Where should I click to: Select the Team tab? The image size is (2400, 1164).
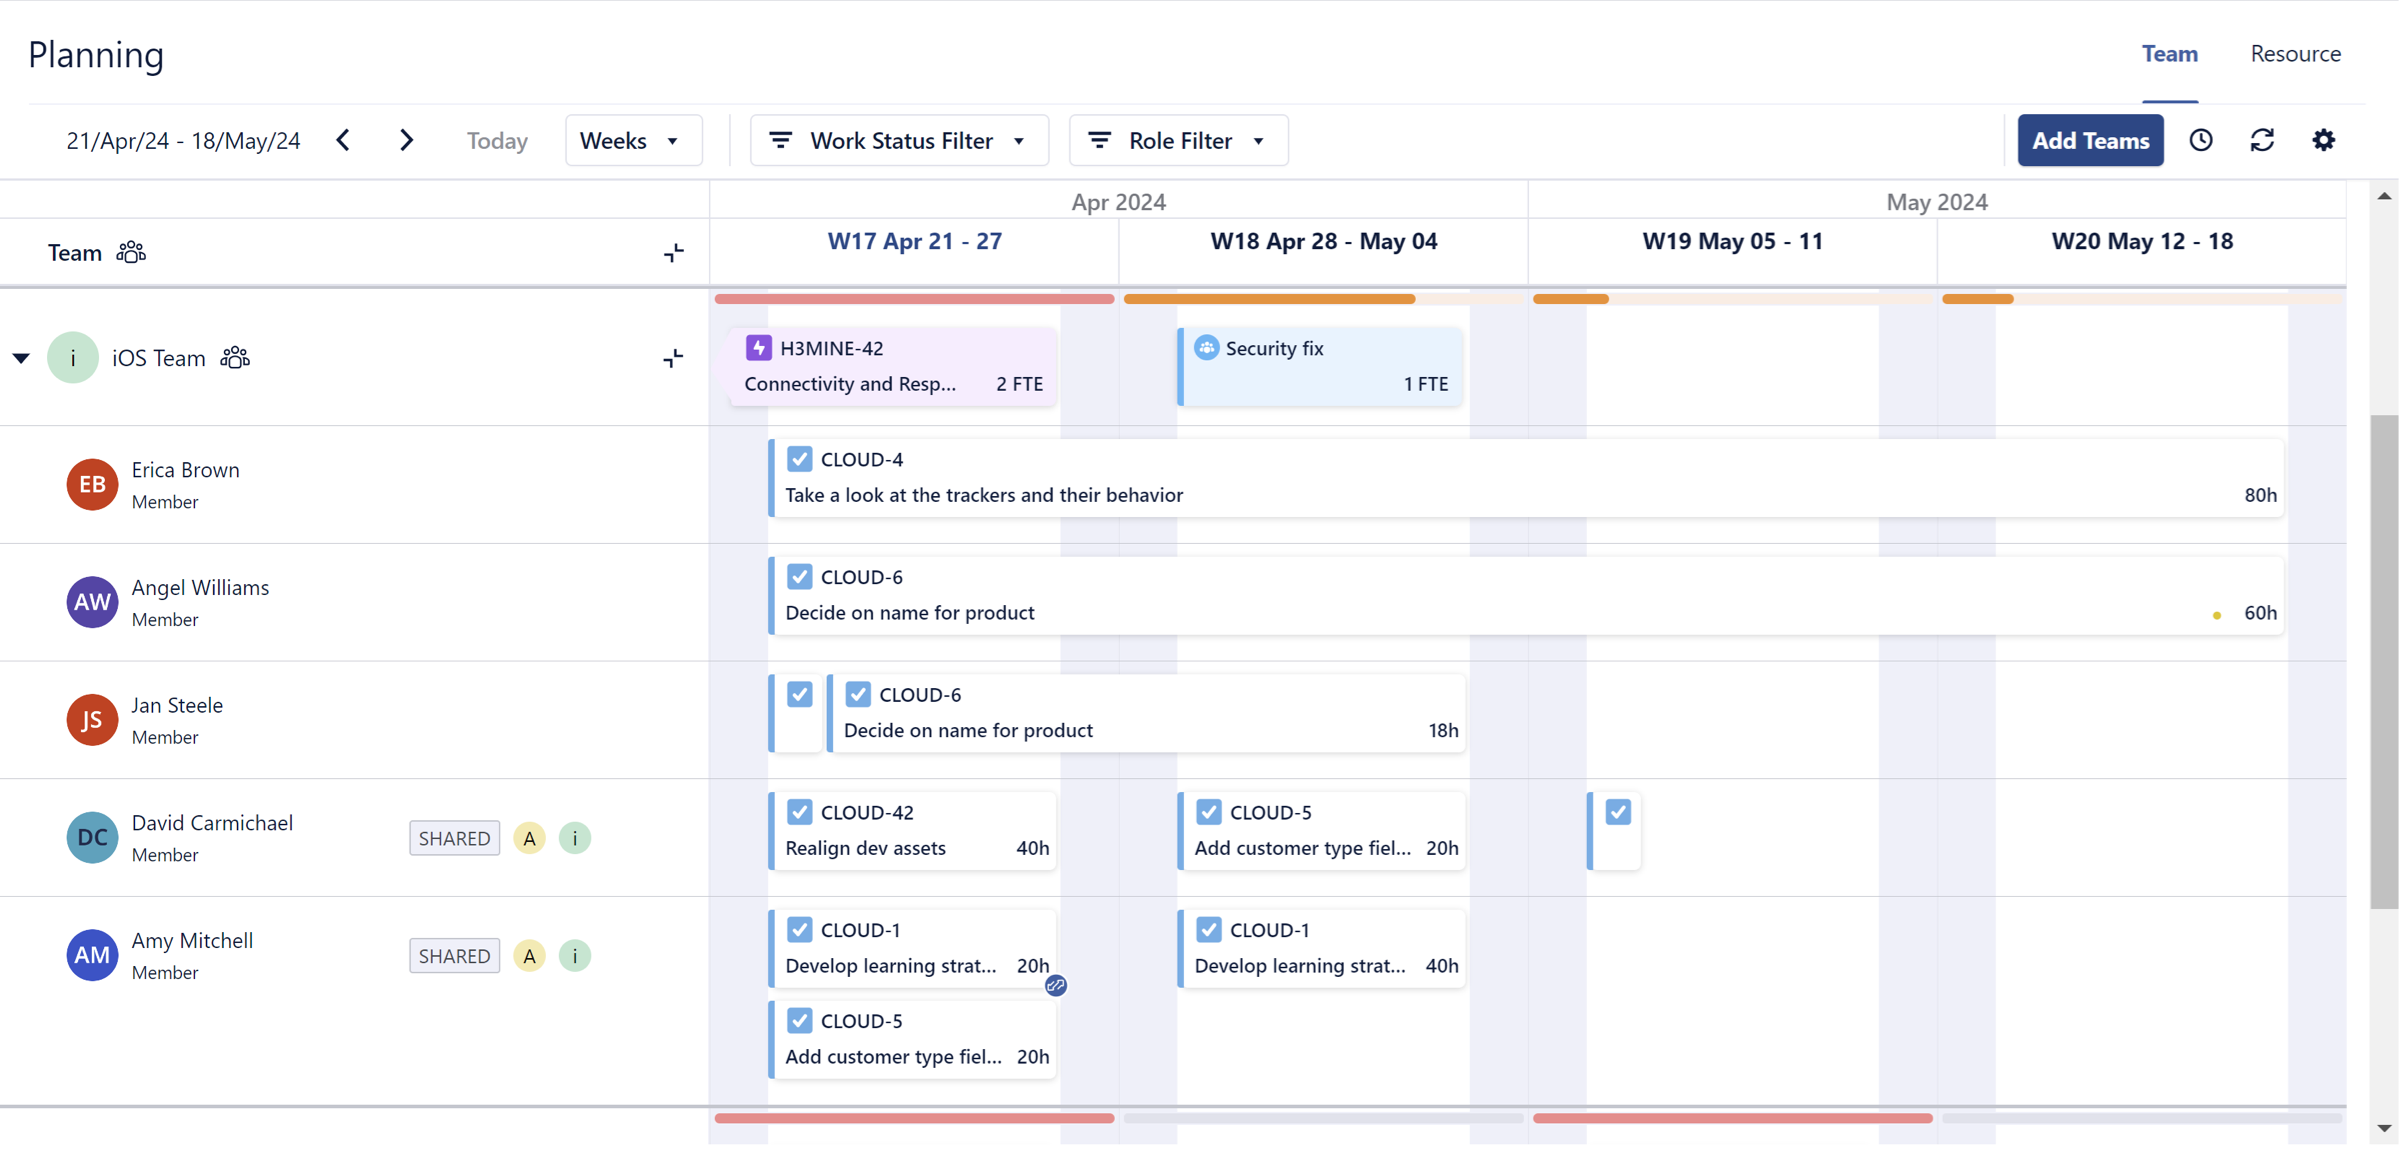[x=2169, y=54]
